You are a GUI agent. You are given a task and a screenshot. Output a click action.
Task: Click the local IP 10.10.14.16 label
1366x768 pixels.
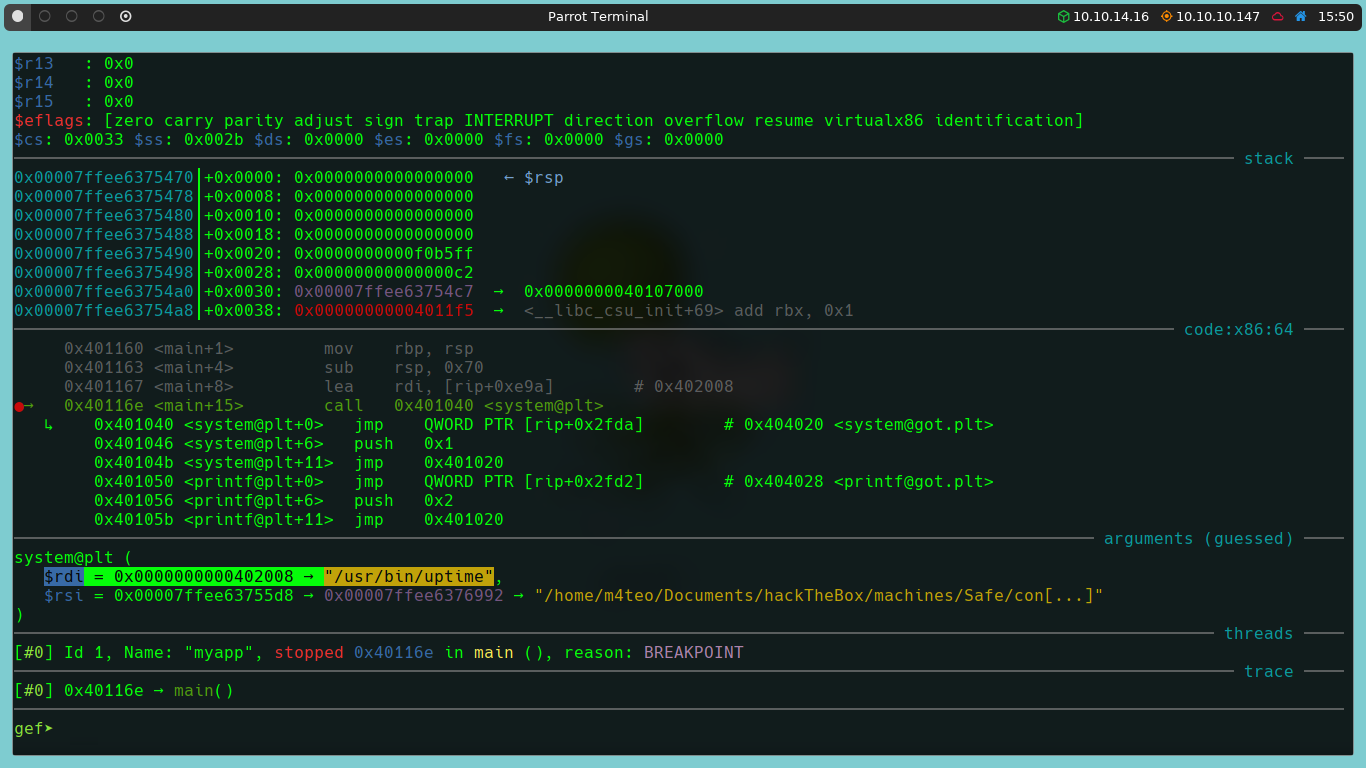(x=1111, y=16)
